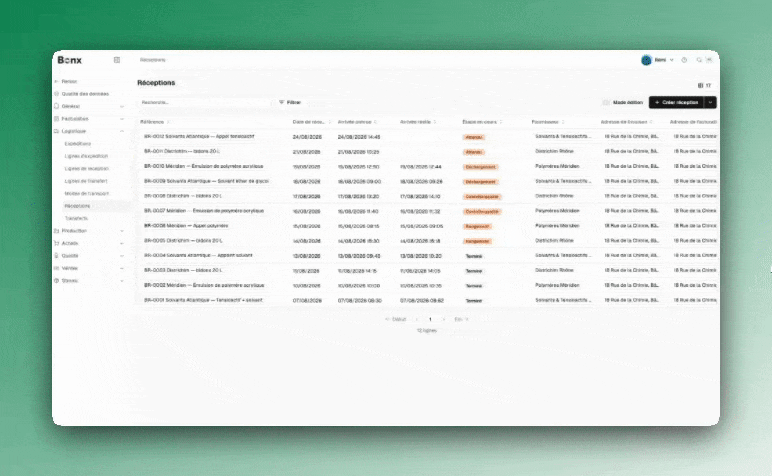Click the Qualité des données link text

click(x=85, y=94)
